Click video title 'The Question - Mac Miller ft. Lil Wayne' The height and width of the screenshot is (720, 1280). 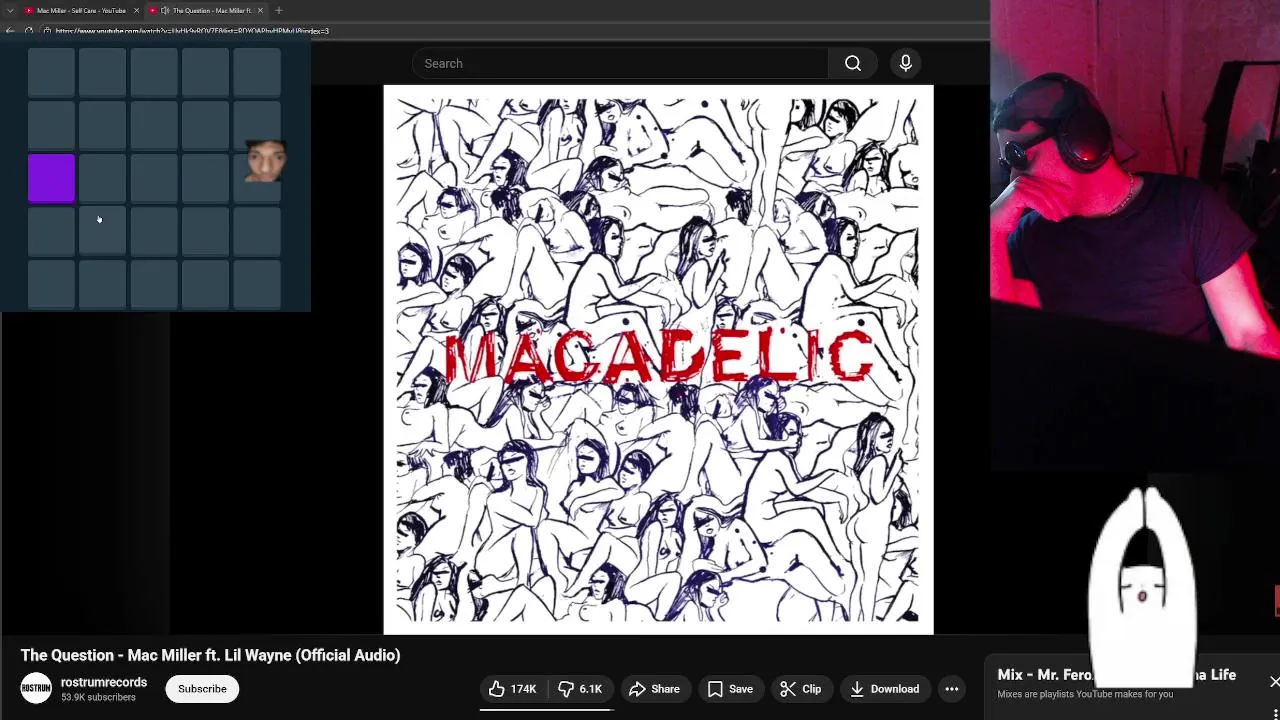[x=210, y=655]
